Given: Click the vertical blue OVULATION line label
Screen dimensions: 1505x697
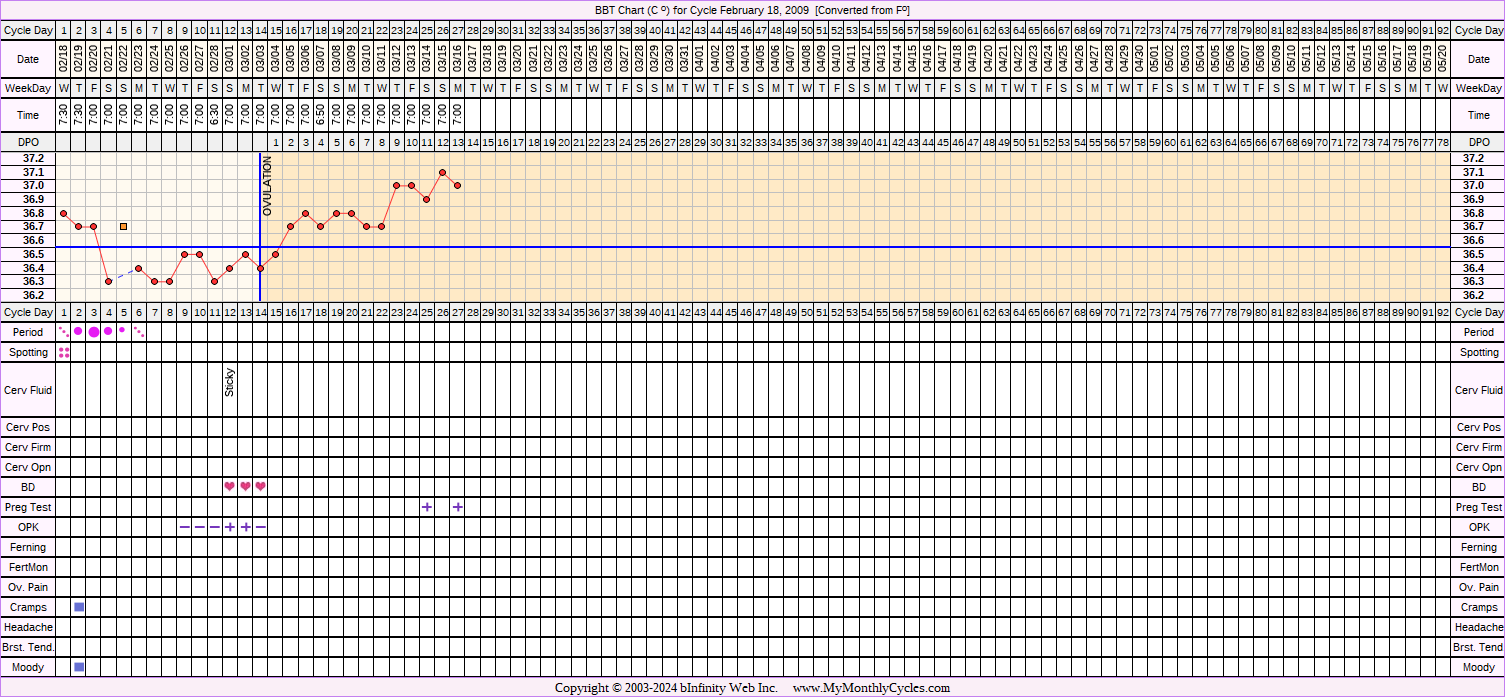Looking at the screenshot, I should point(267,186).
